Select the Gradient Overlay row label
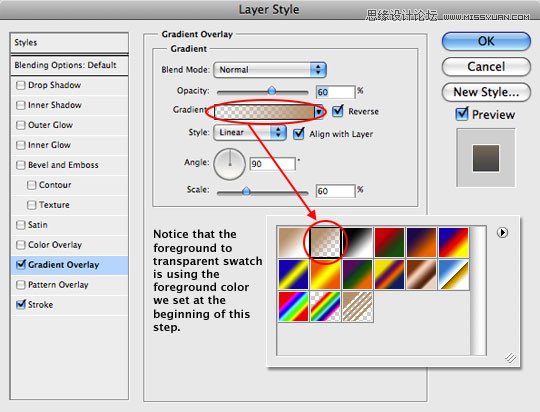The image size is (540, 412). pos(64,265)
